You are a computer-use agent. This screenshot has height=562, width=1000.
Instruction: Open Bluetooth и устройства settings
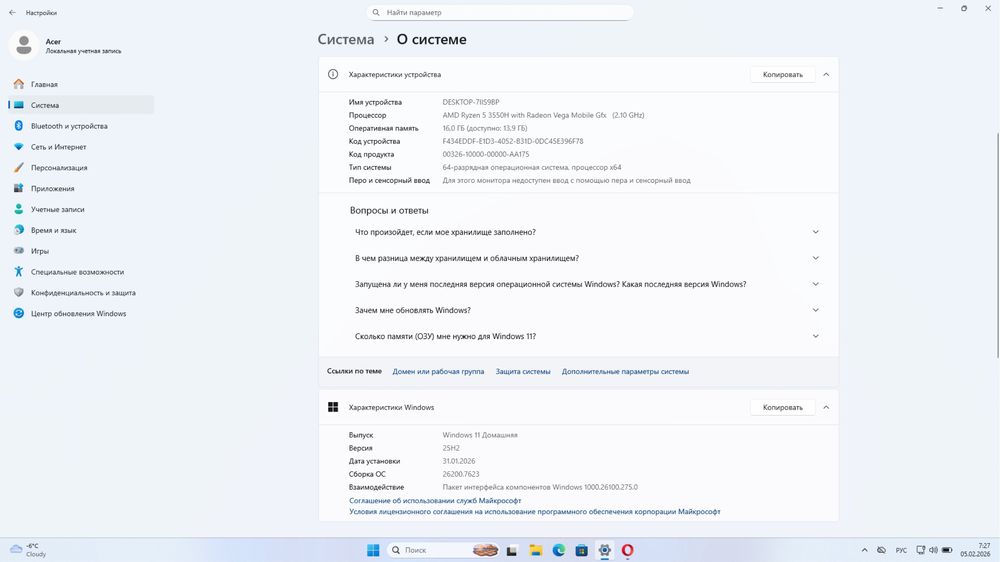82,126
